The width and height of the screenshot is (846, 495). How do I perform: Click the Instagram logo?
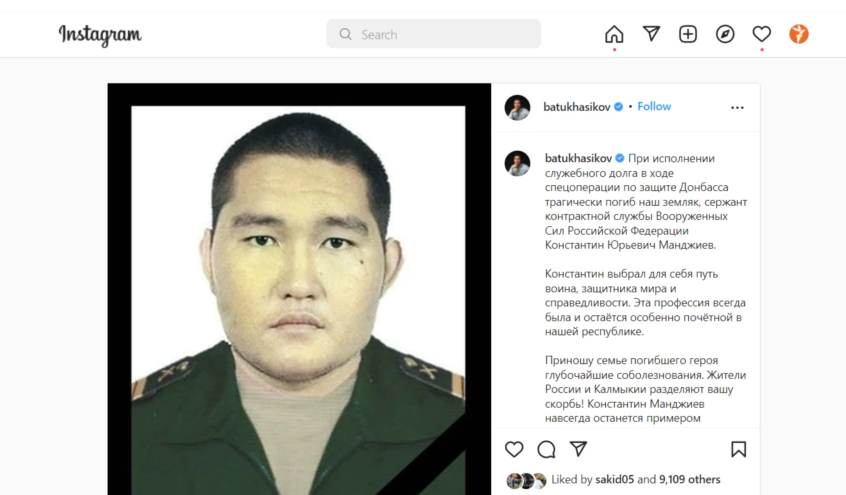click(x=100, y=35)
